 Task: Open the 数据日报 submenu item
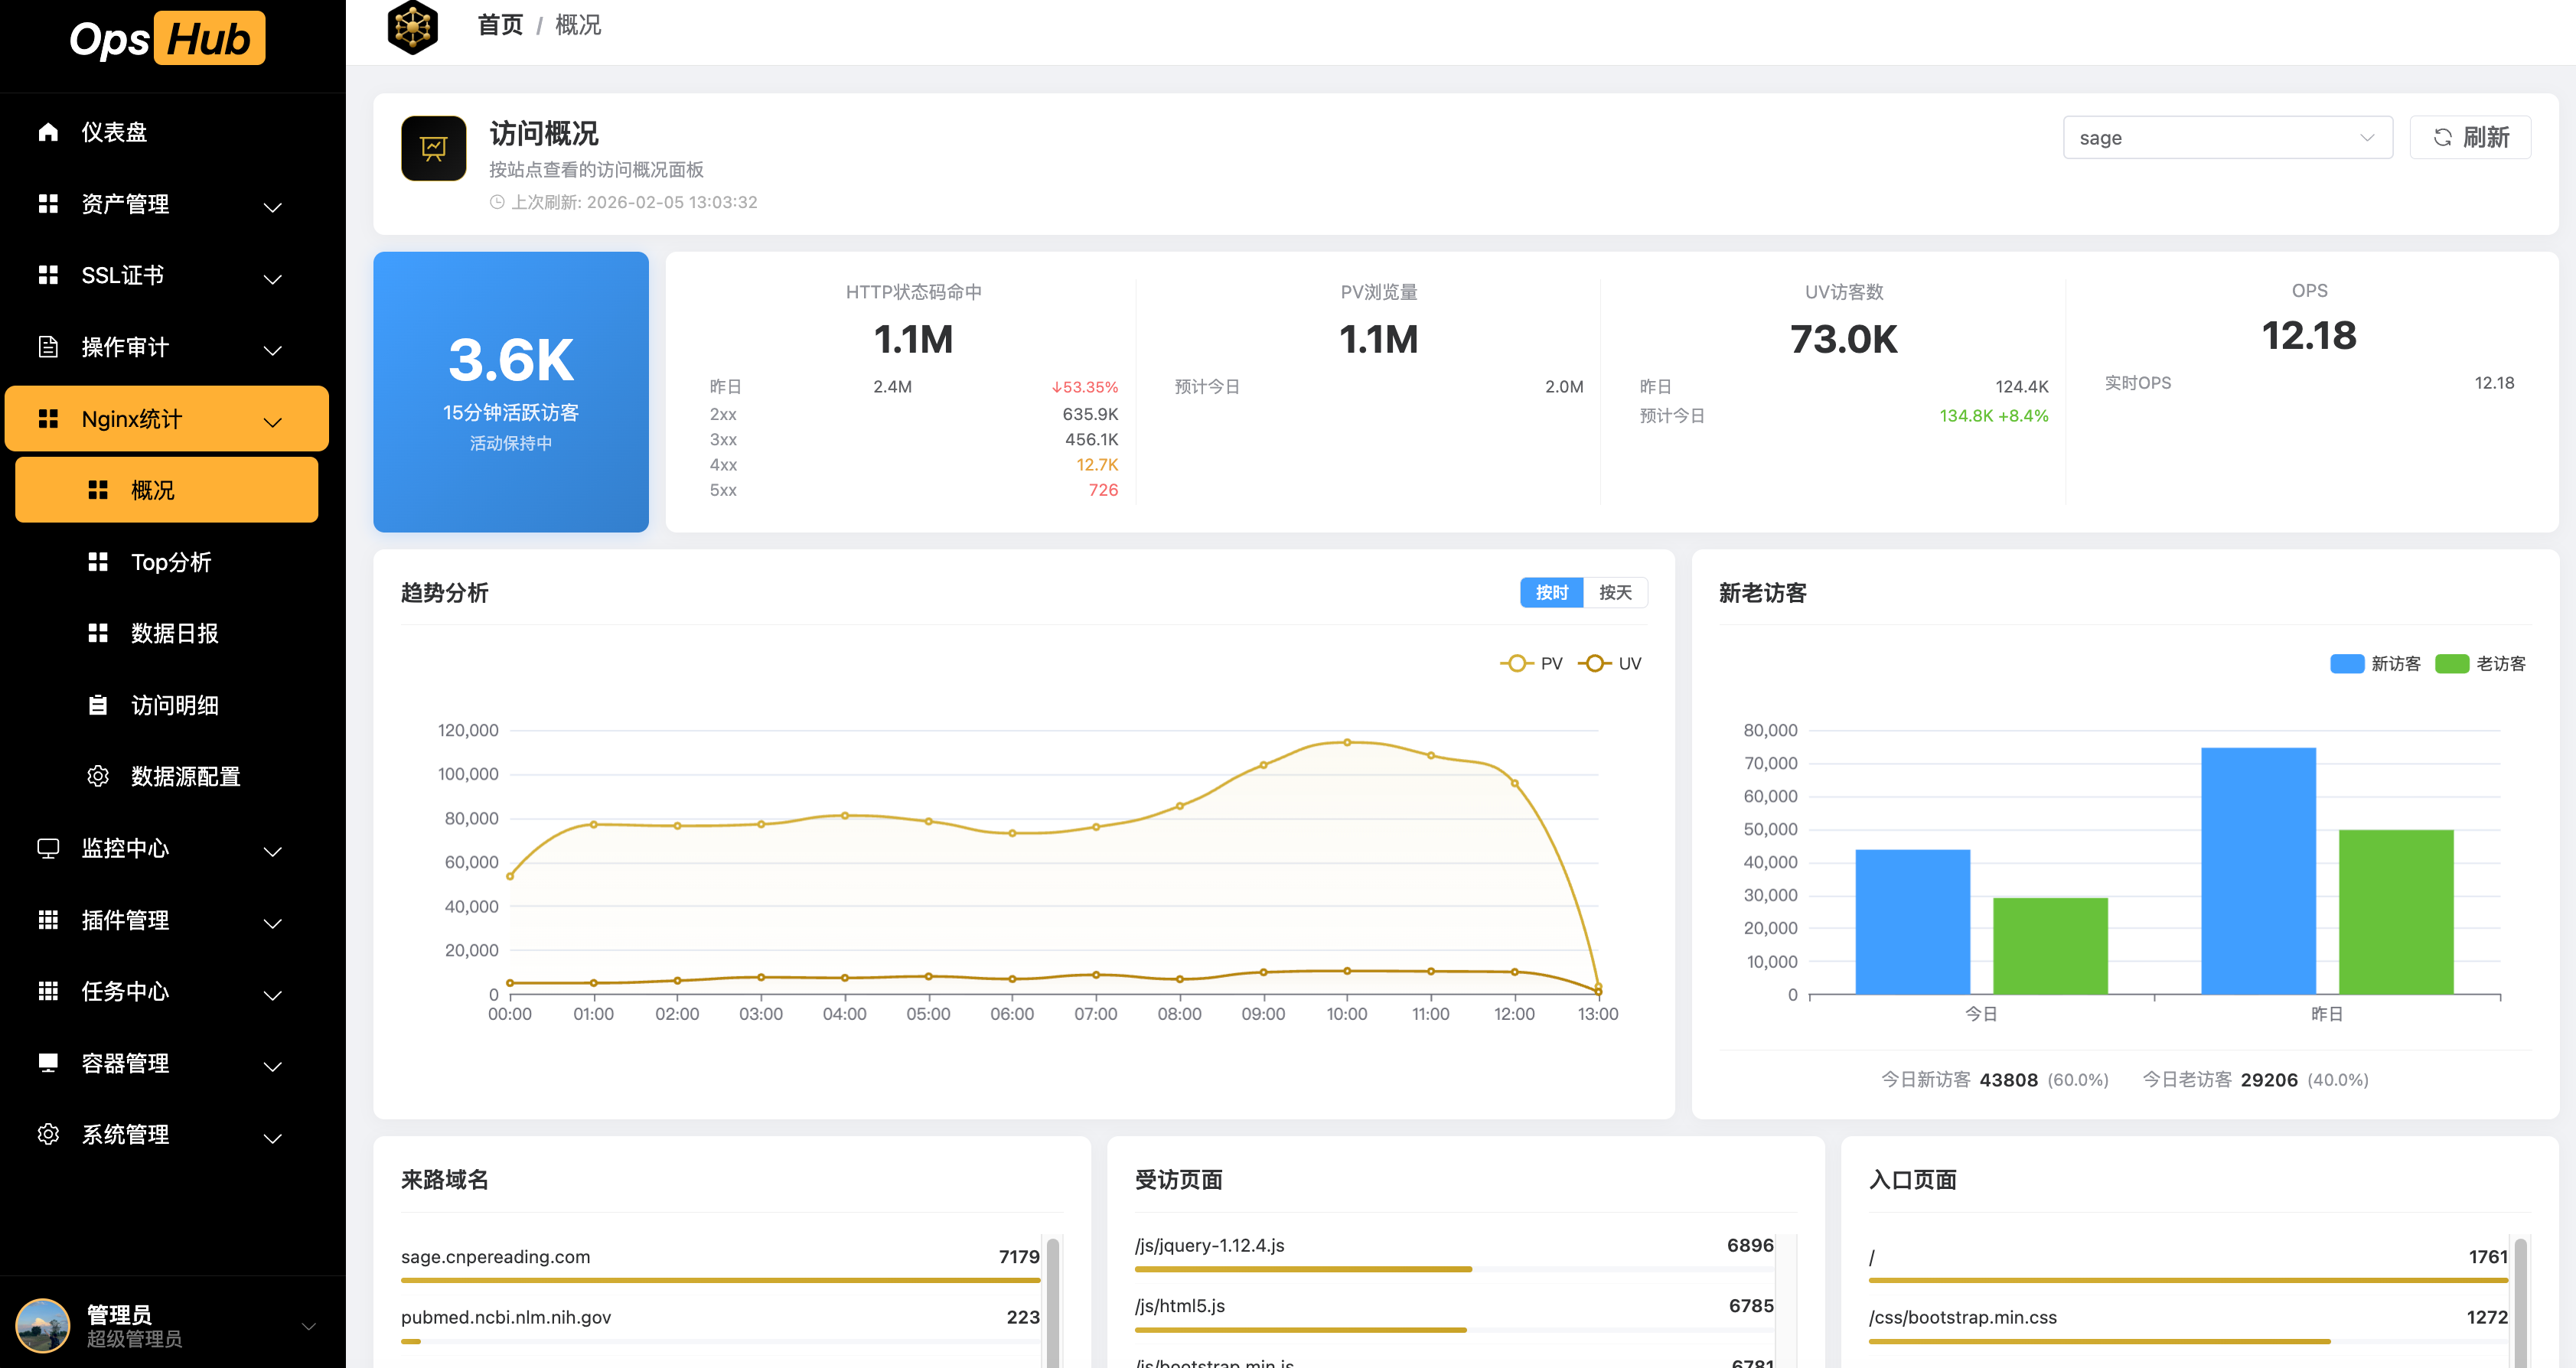[174, 633]
